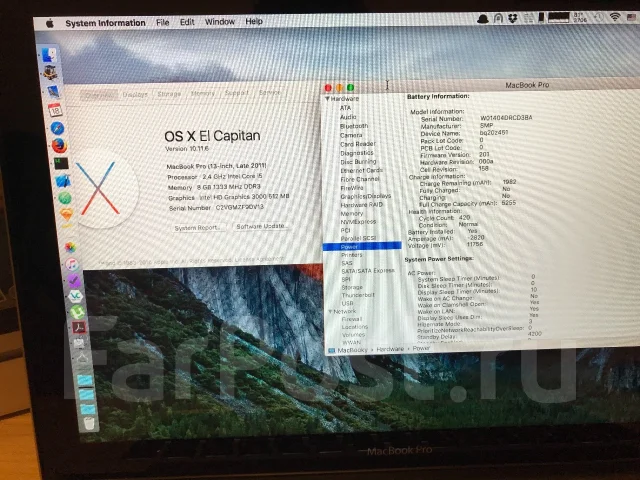Viewport: 640px width, 480px height.
Task: Open the Edit menu
Action: point(187,22)
